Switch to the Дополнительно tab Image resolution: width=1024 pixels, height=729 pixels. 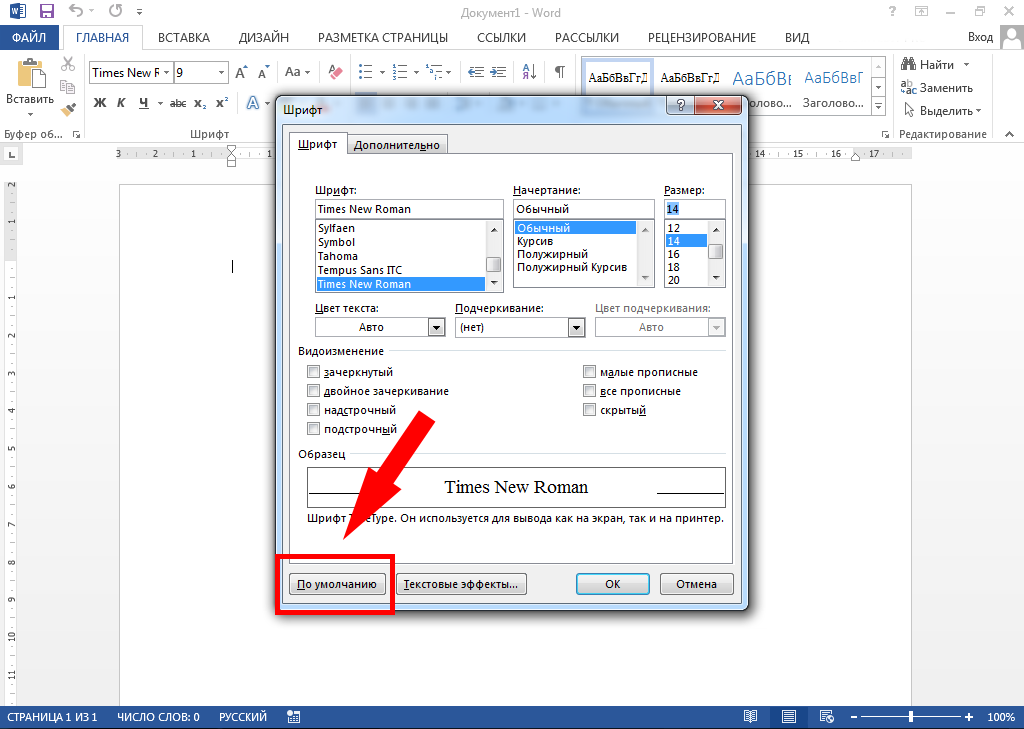pyautogui.click(x=397, y=145)
